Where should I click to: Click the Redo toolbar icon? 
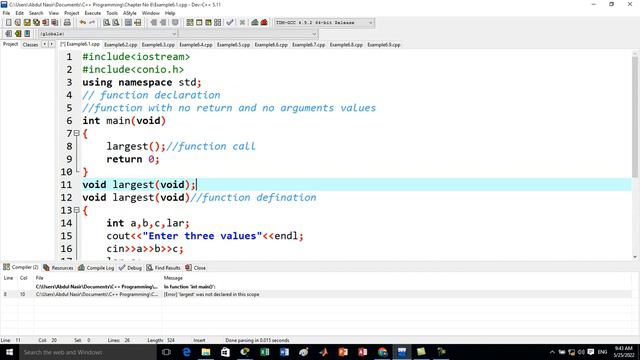(92, 22)
